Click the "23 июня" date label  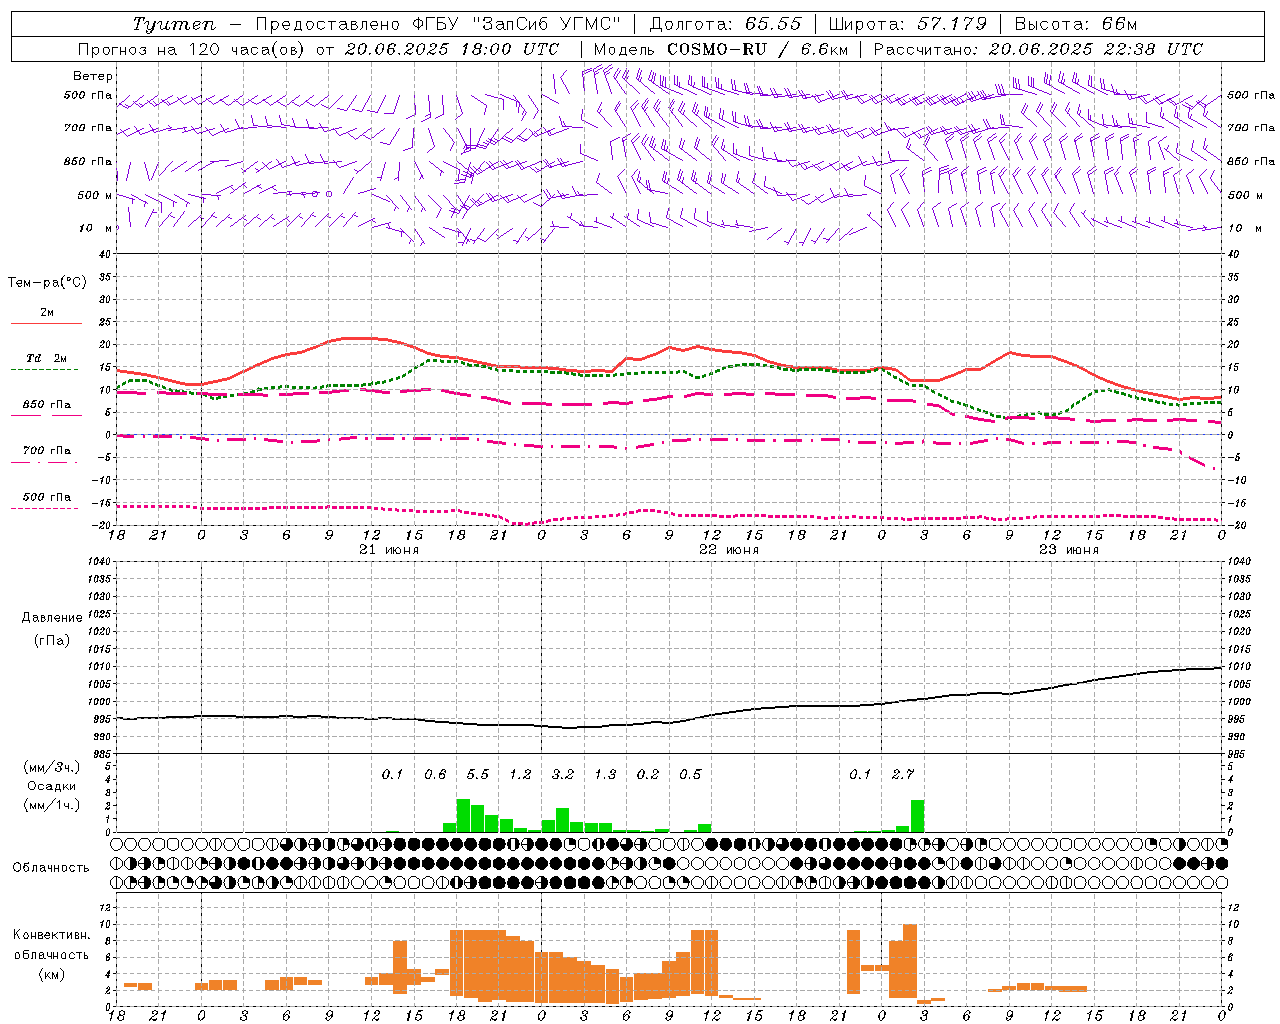coord(1069,550)
